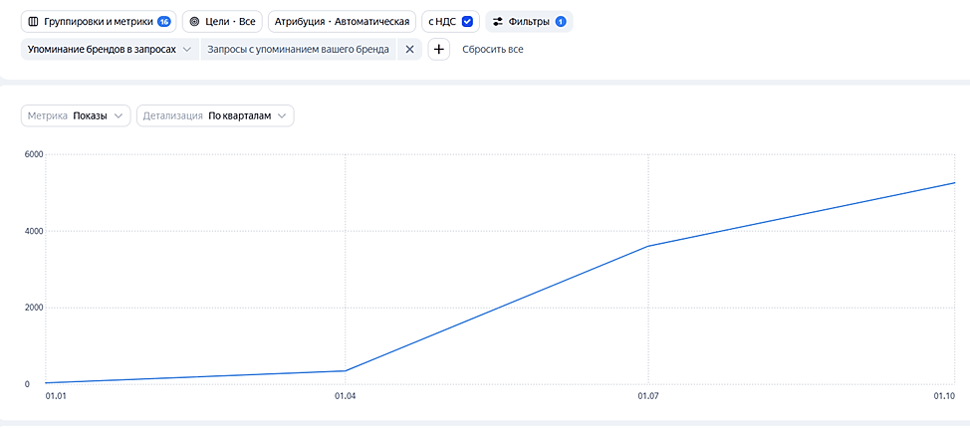Click the 01.04 data point on chart line
The image size is (970, 428).
[345, 370]
